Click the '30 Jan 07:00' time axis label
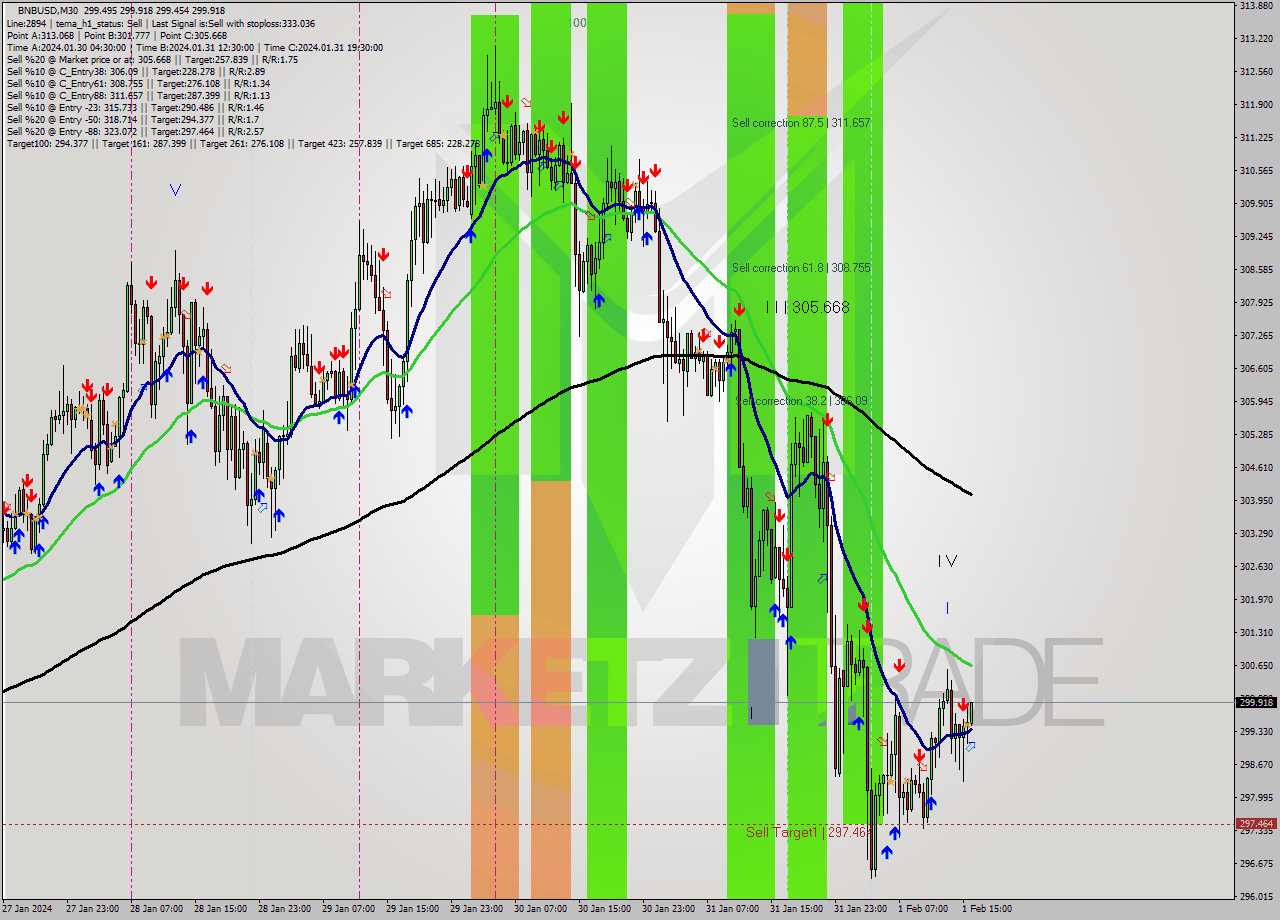This screenshot has height=920, width=1280. pyautogui.click(x=541, y=909)
